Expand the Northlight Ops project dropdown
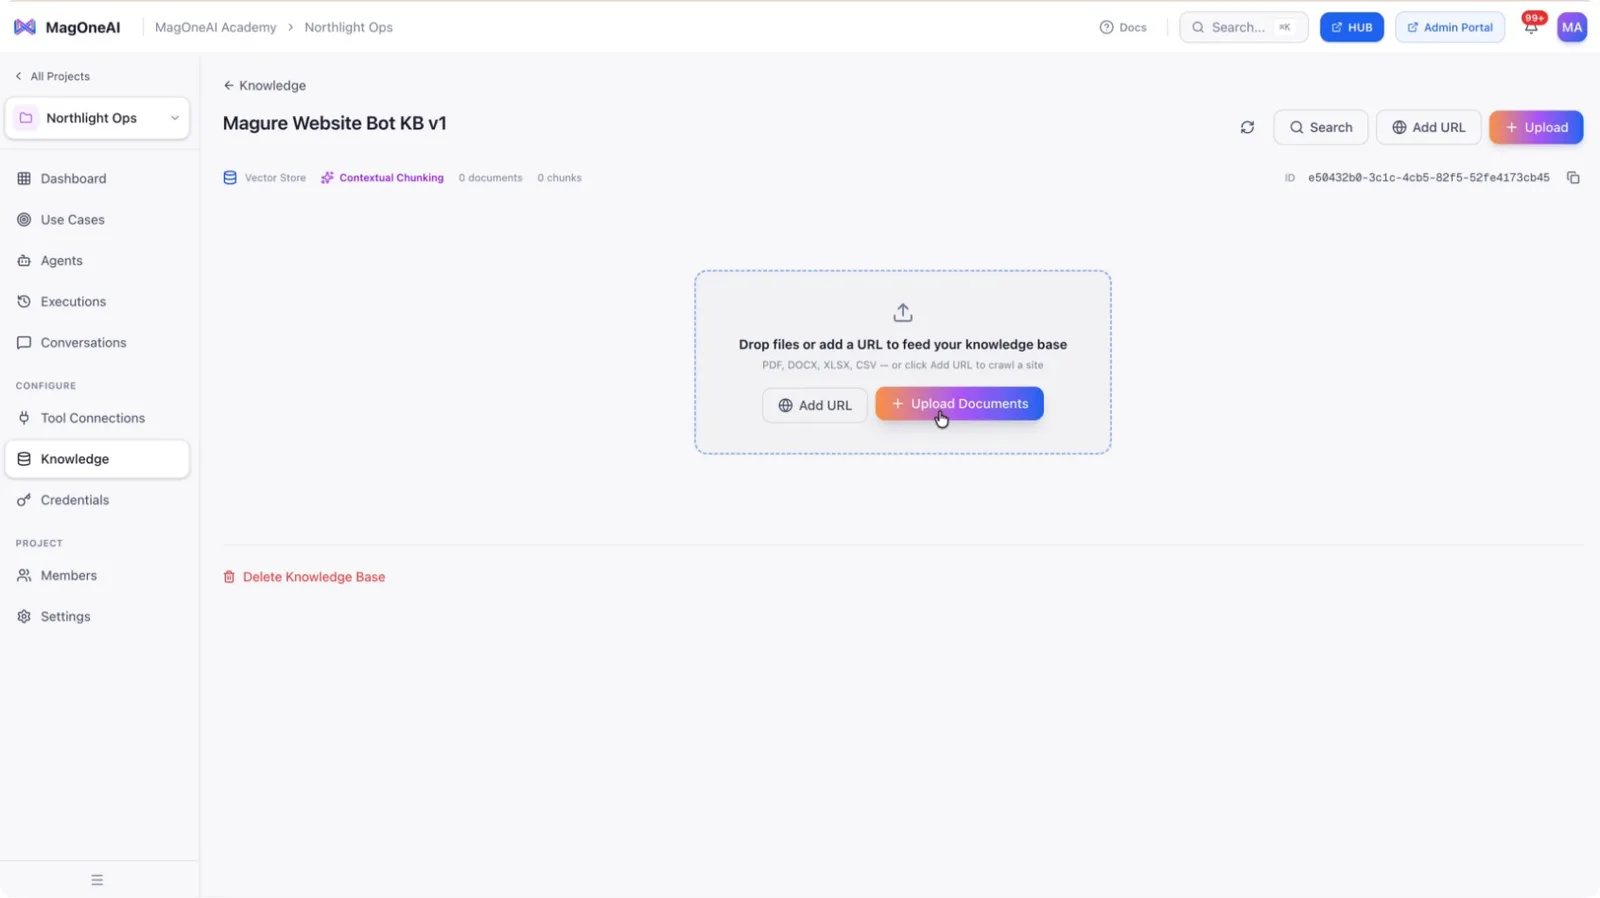This screenshot has width=1600, height=898. pos(97,118)
